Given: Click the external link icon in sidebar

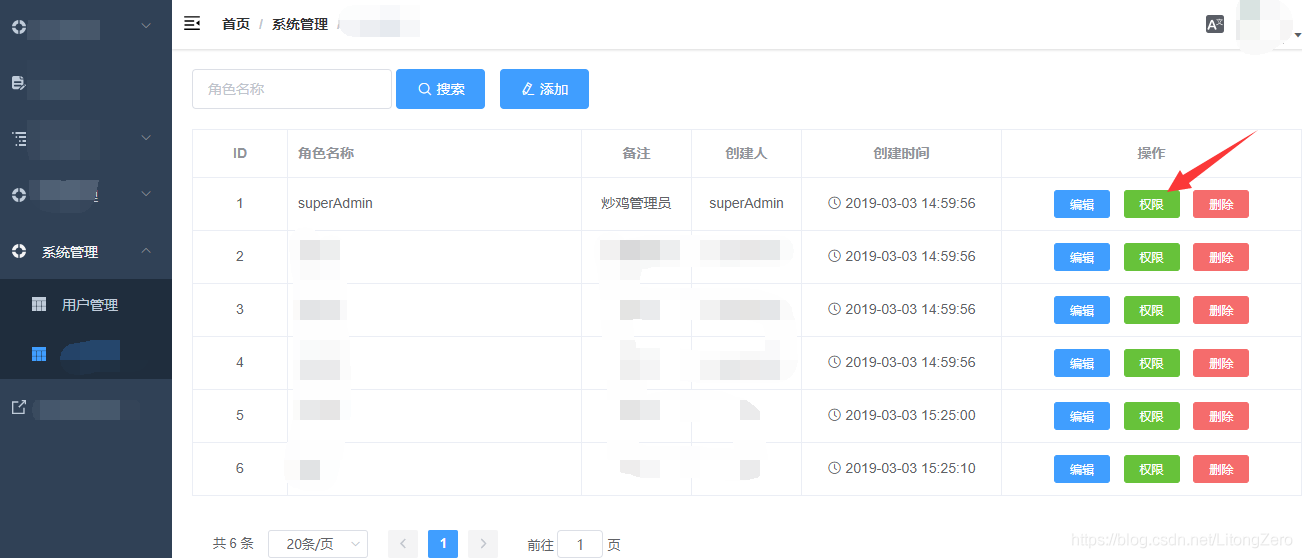Looking at the screenshot, I should pos(18,408).
